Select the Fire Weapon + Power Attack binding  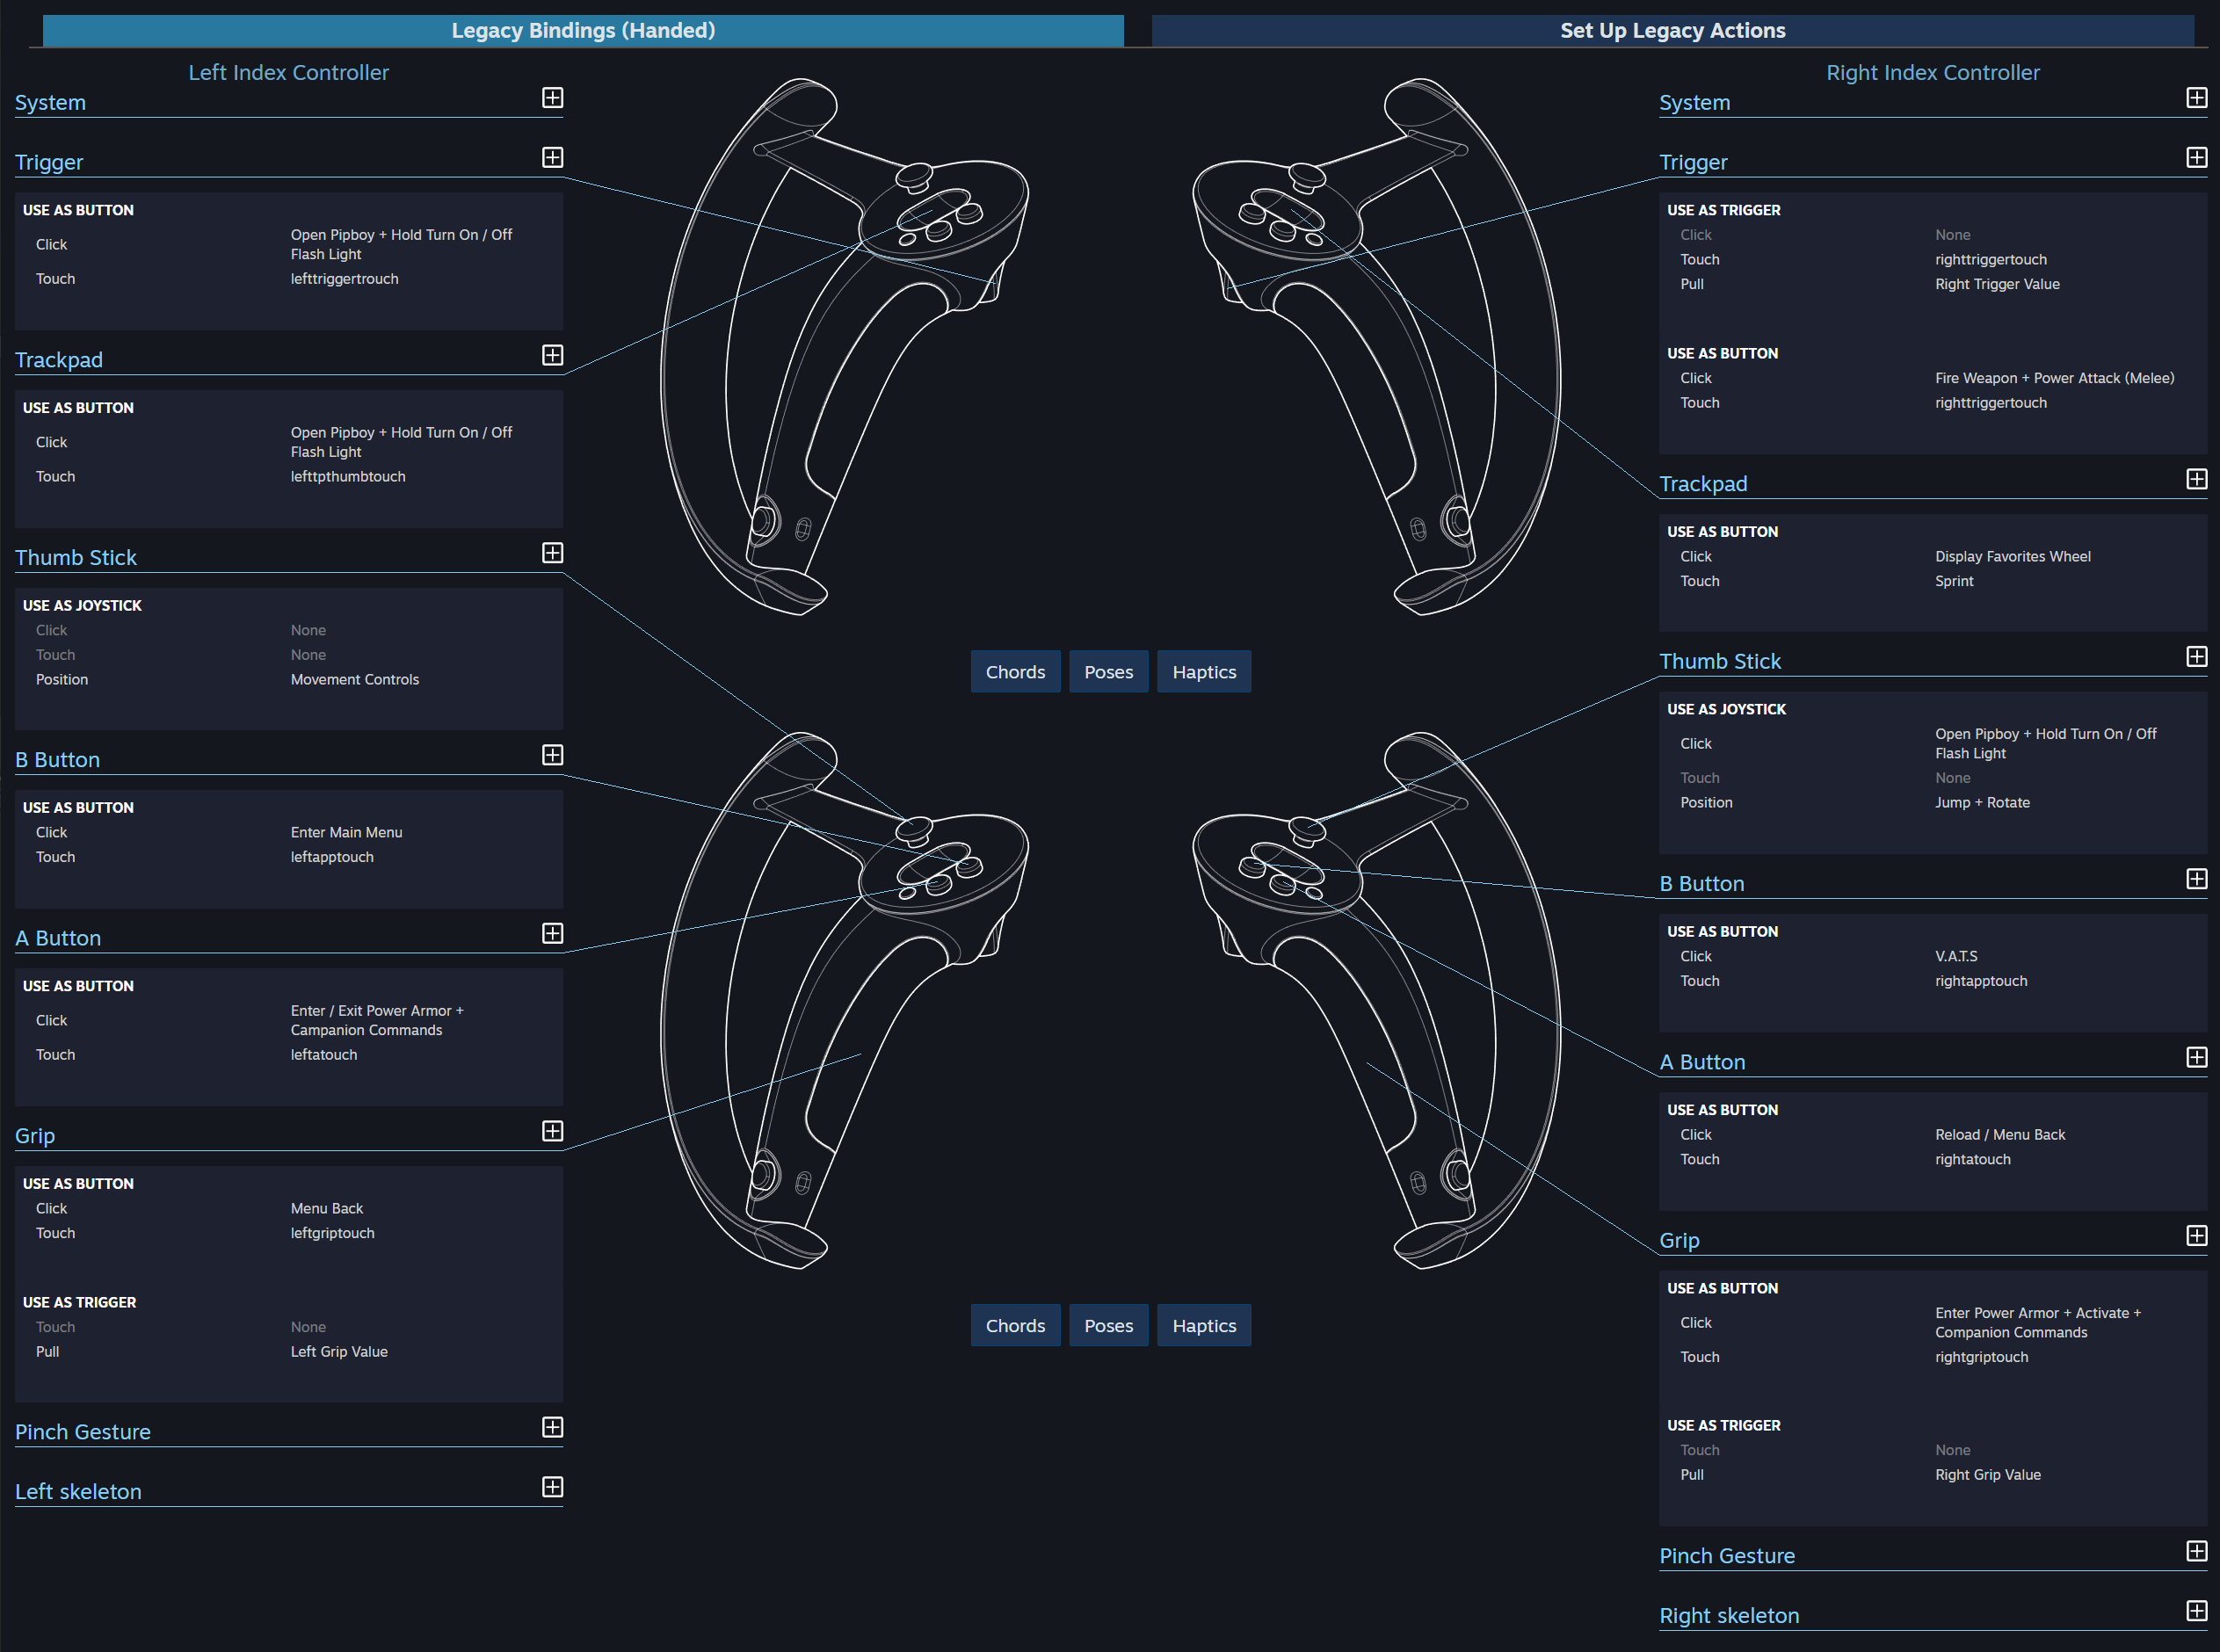(x=2054, y=378)
